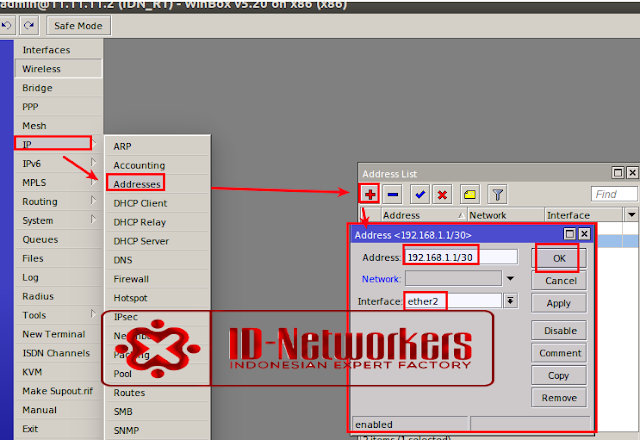Expand the System submenu

point(58,220)
